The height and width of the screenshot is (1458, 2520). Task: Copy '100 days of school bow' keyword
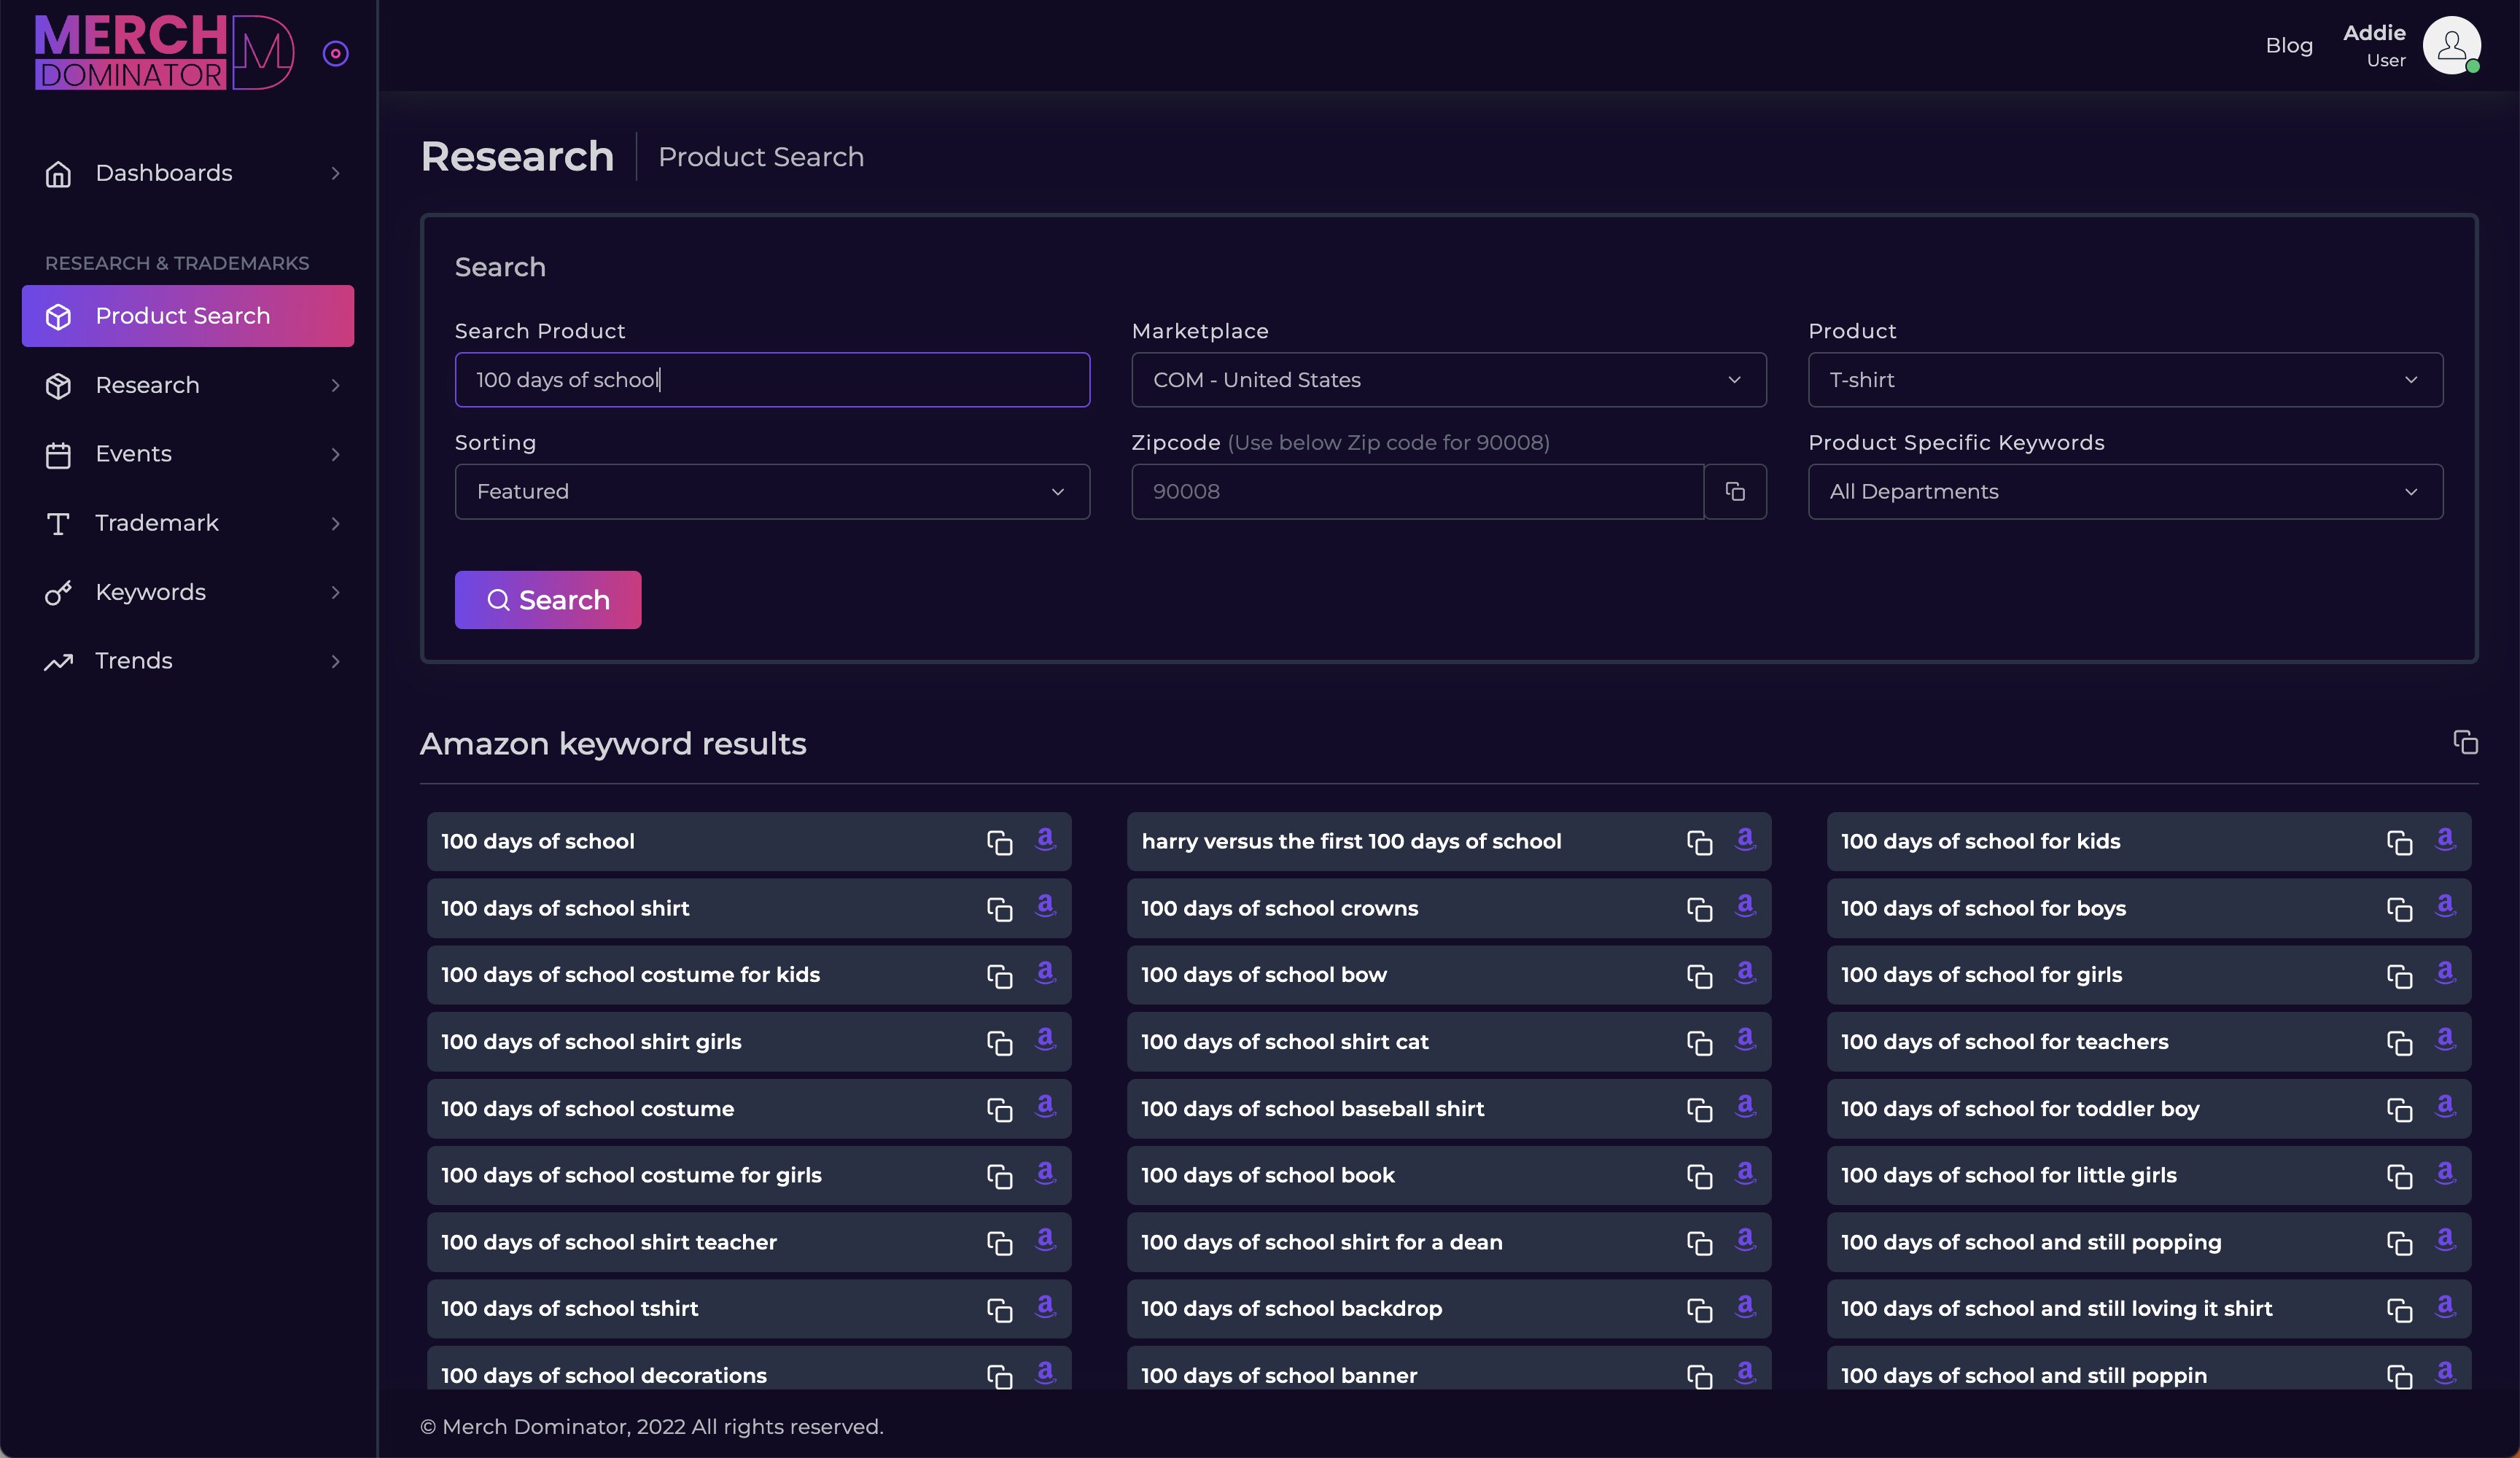pos(1699,976)
